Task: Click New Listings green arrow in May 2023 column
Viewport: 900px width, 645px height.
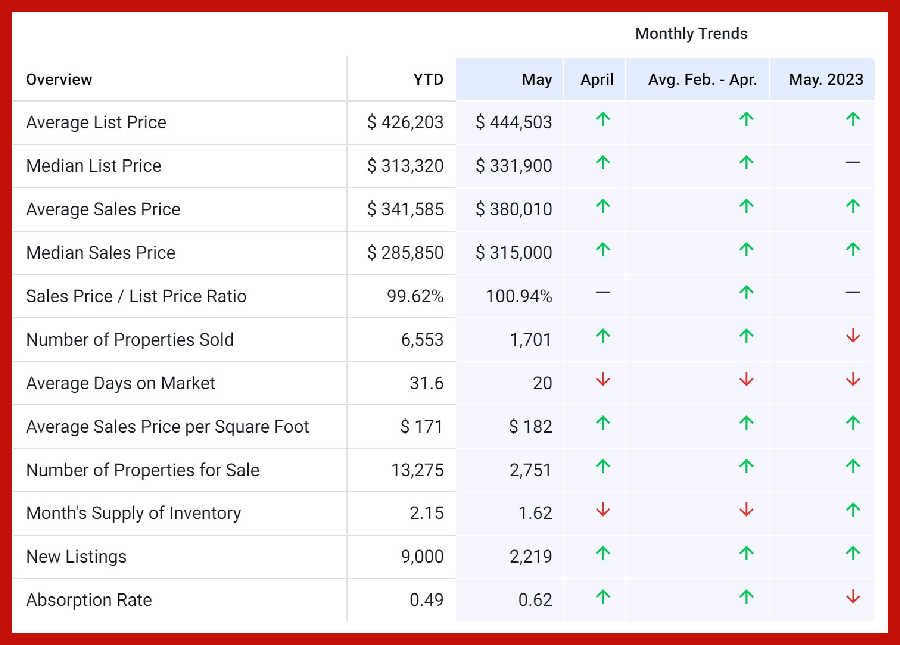Action: [852, 554]
